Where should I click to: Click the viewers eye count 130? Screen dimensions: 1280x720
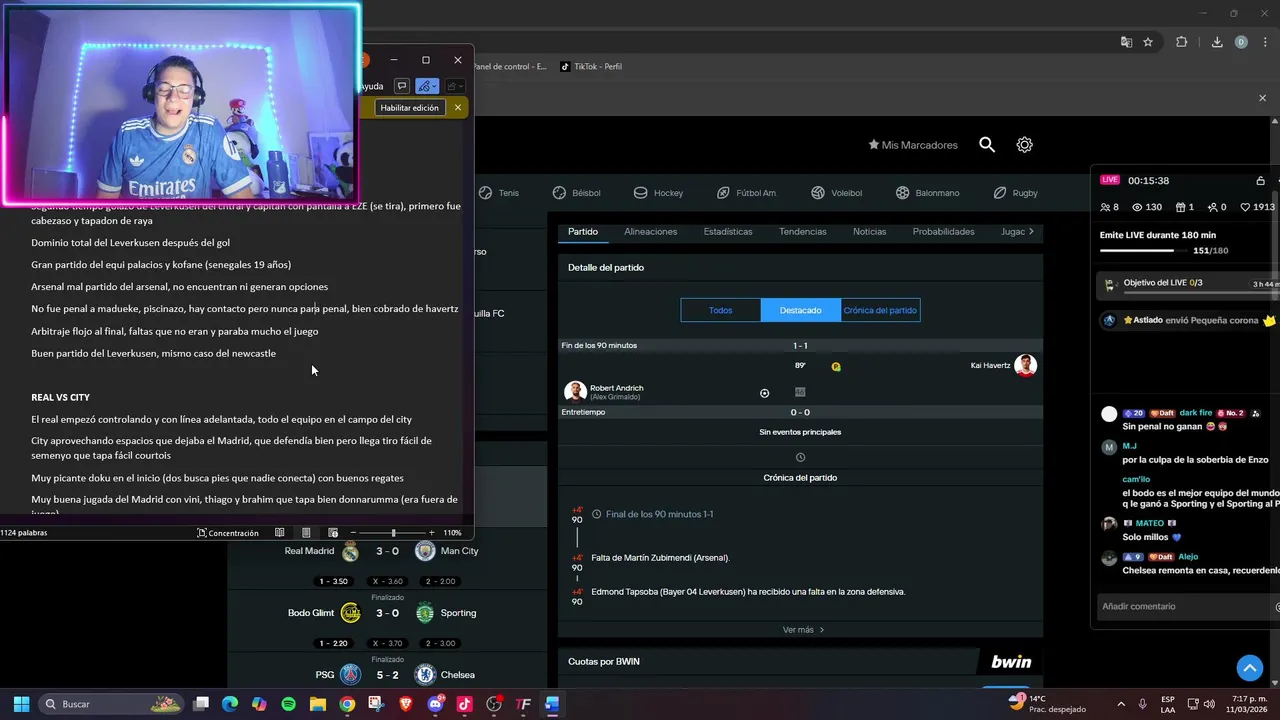[1146, 207]
